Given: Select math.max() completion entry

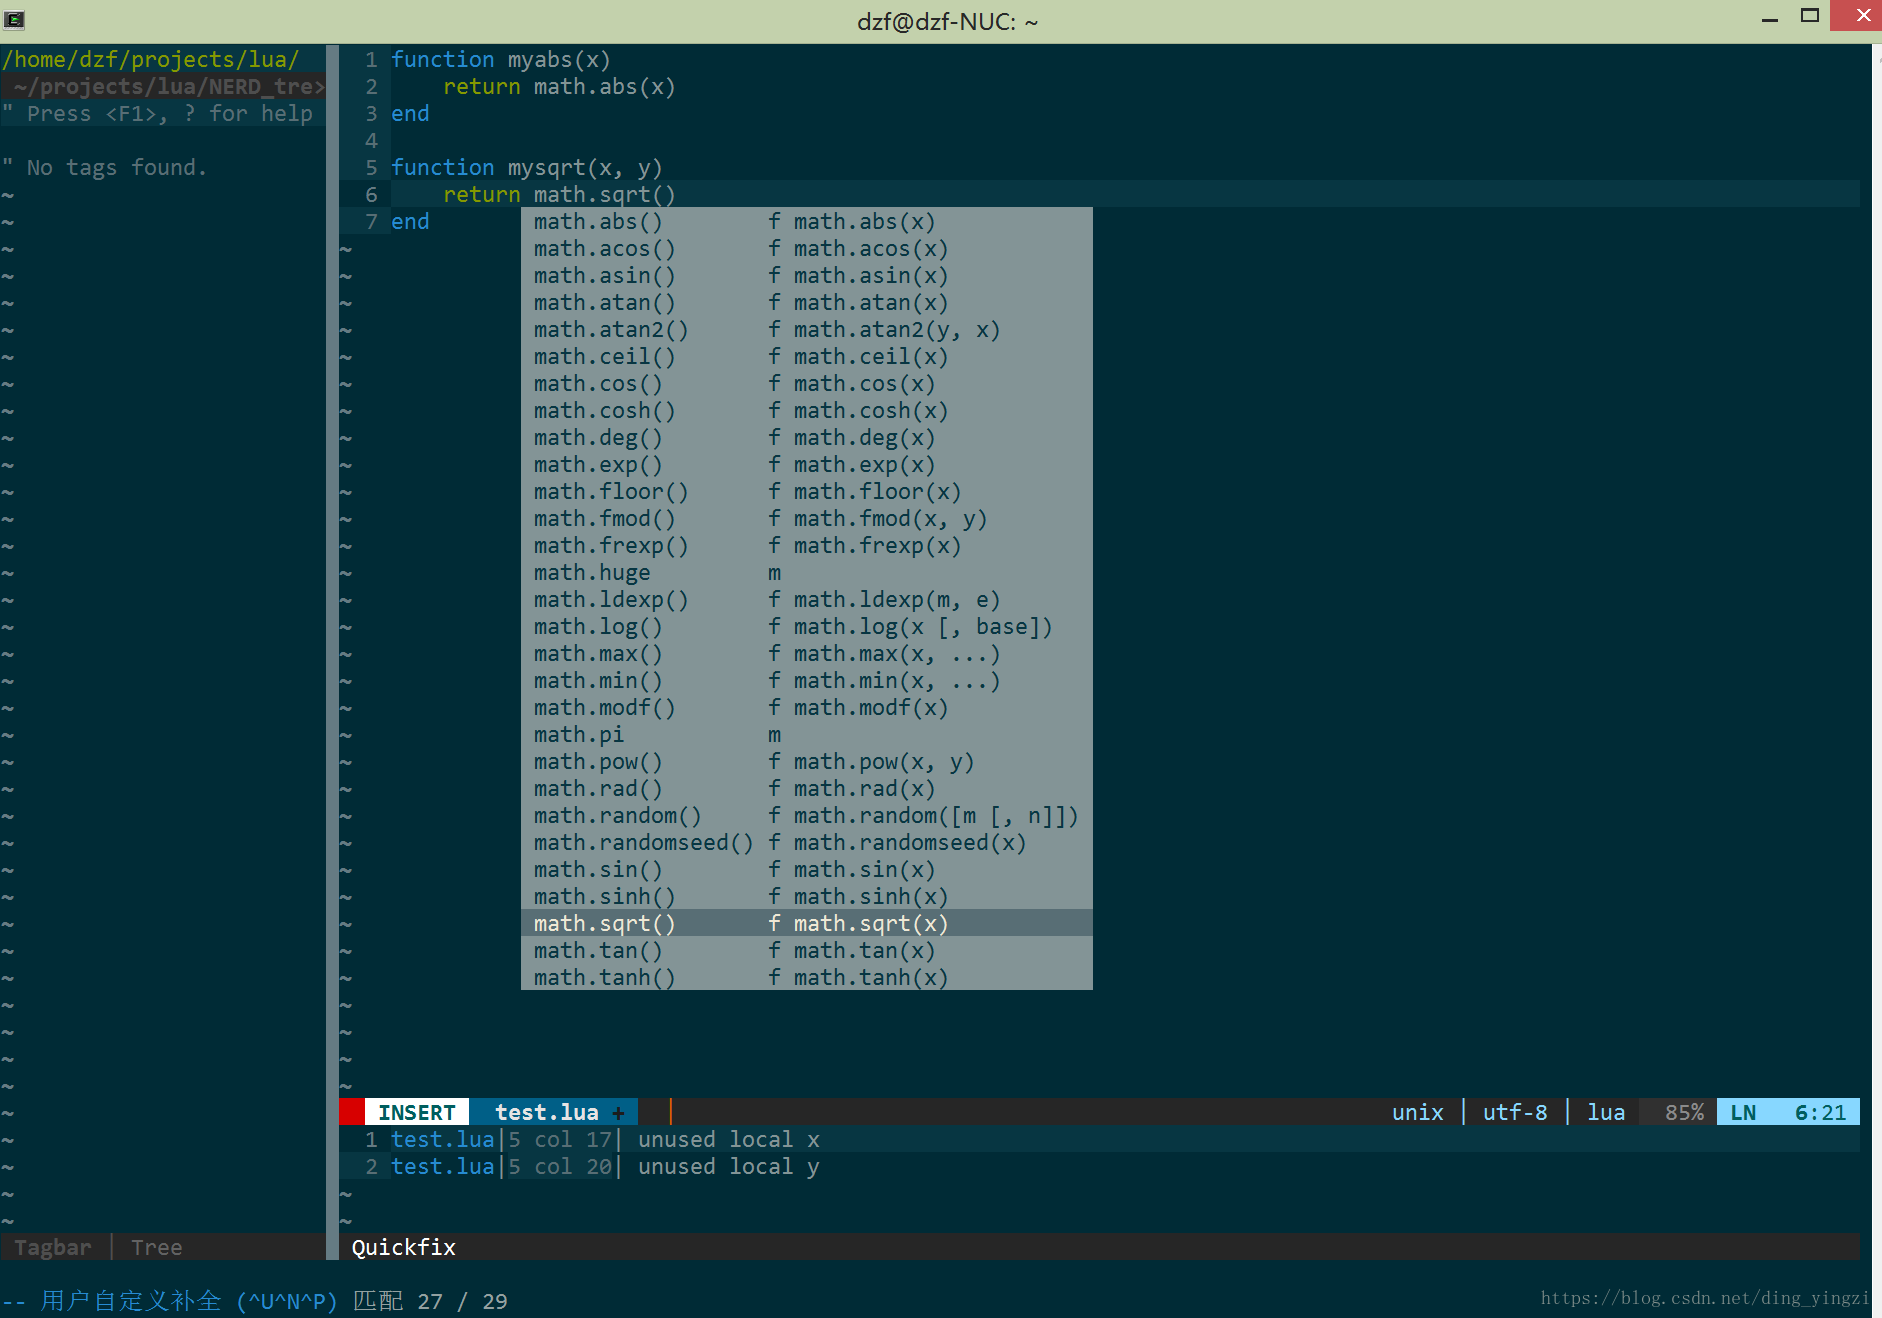Looking at the screenshot, I should pyautogui.click(x=807, y=654).
